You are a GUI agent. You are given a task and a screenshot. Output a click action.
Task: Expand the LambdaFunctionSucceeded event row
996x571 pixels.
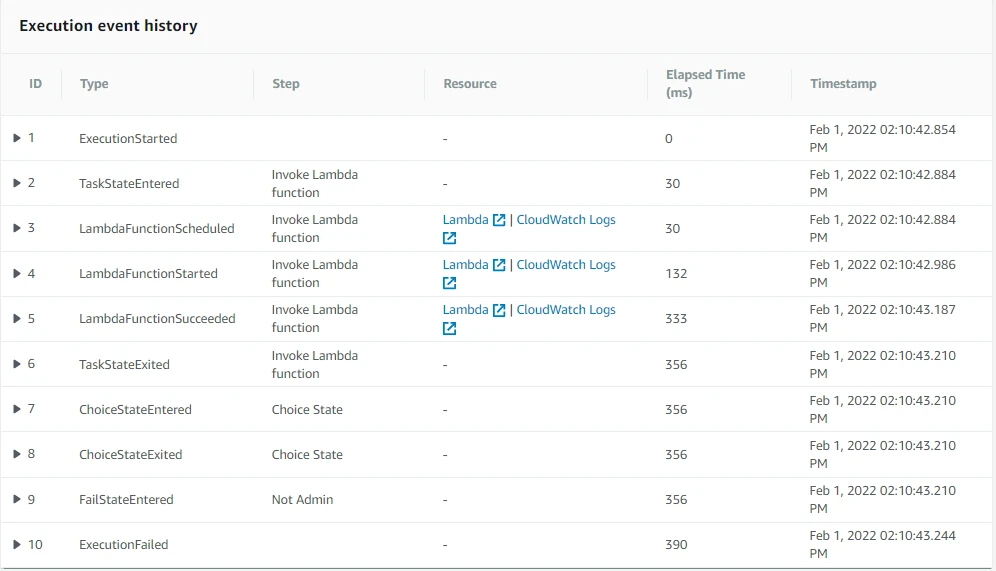click(x=17, y=319)
